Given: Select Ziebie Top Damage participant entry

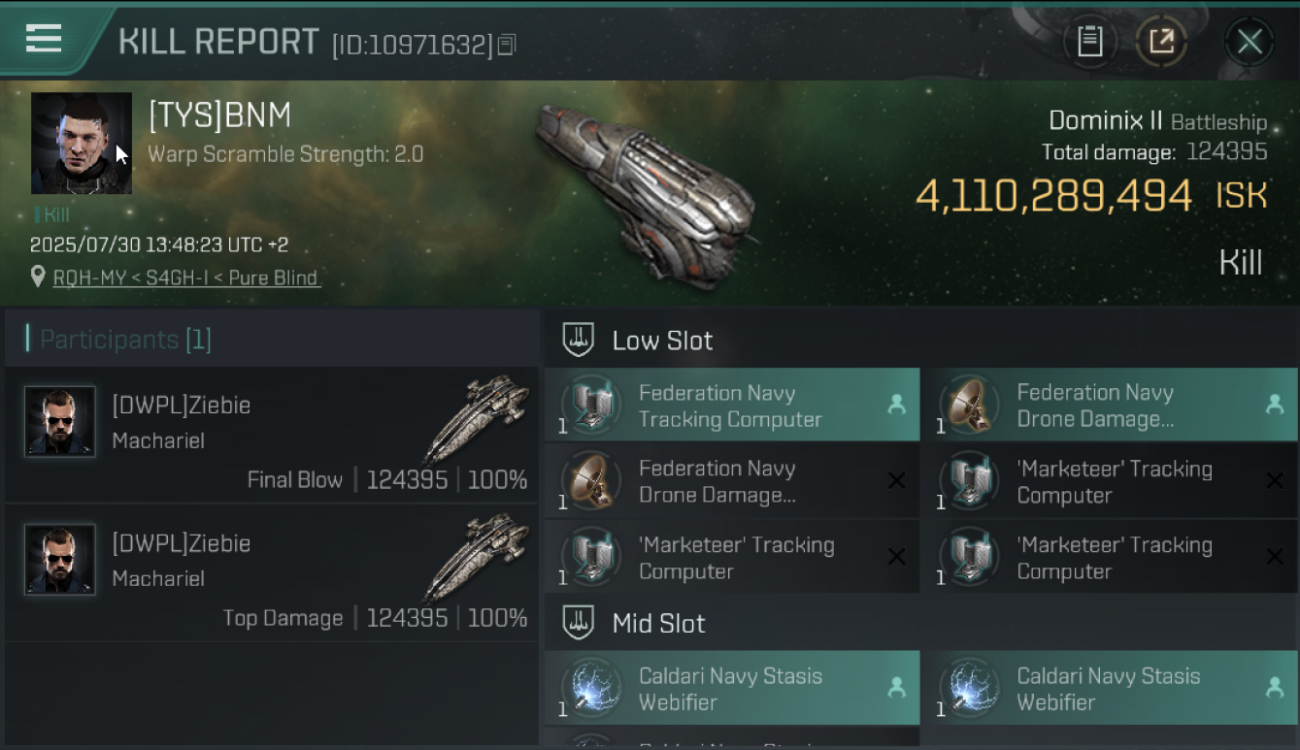Looking at the screenshot, I should (272, 573).
